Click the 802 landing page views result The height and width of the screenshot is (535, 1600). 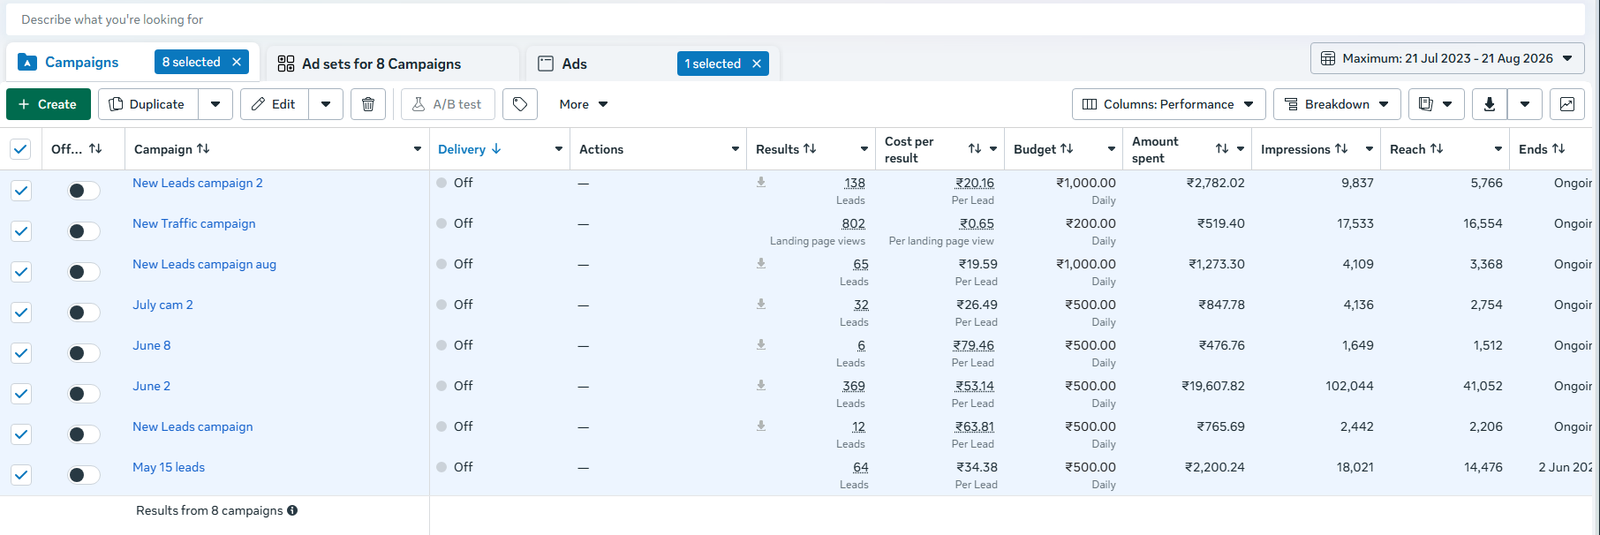853,224
